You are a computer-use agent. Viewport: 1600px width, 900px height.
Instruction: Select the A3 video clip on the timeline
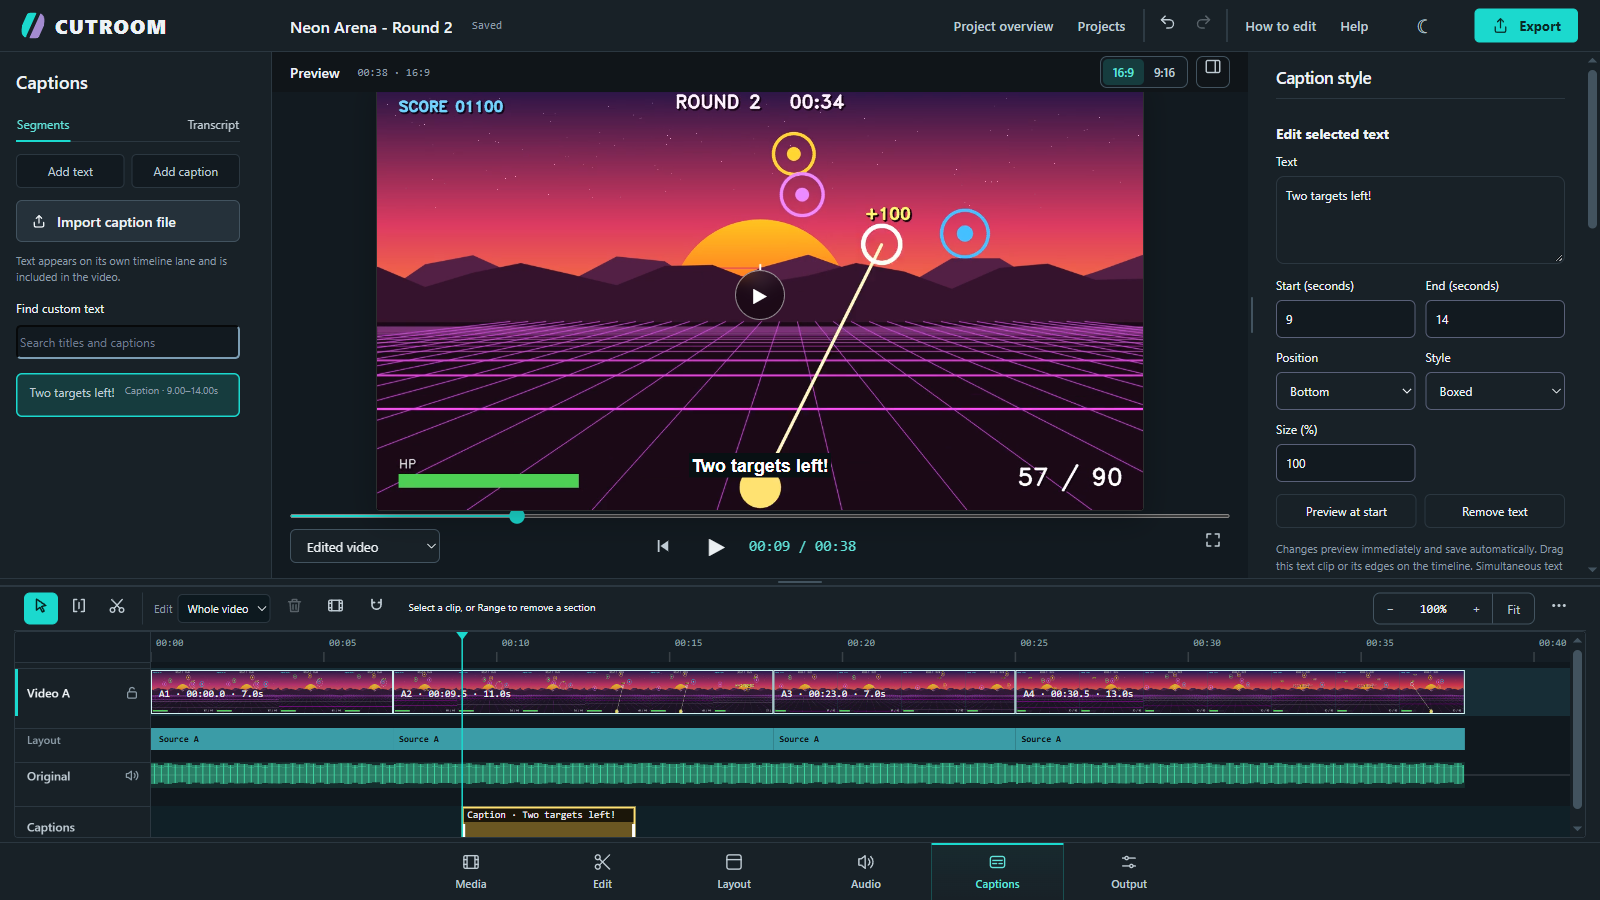coord(894,692)
